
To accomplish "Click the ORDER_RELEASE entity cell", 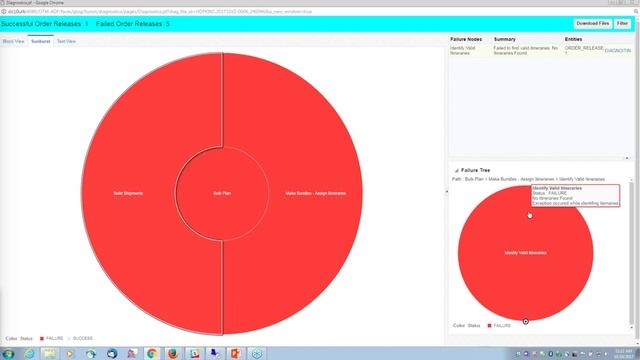I will point(584,50).
